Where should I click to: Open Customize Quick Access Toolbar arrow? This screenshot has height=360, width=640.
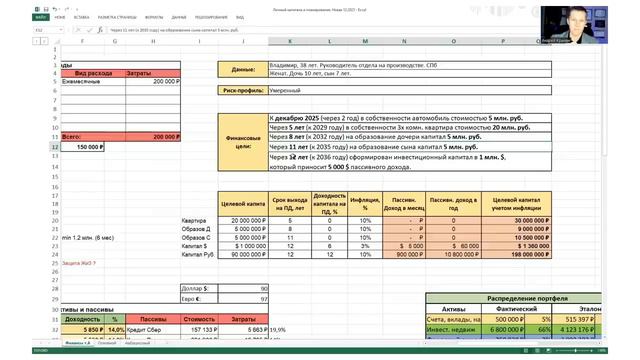[x=77, y=9]
